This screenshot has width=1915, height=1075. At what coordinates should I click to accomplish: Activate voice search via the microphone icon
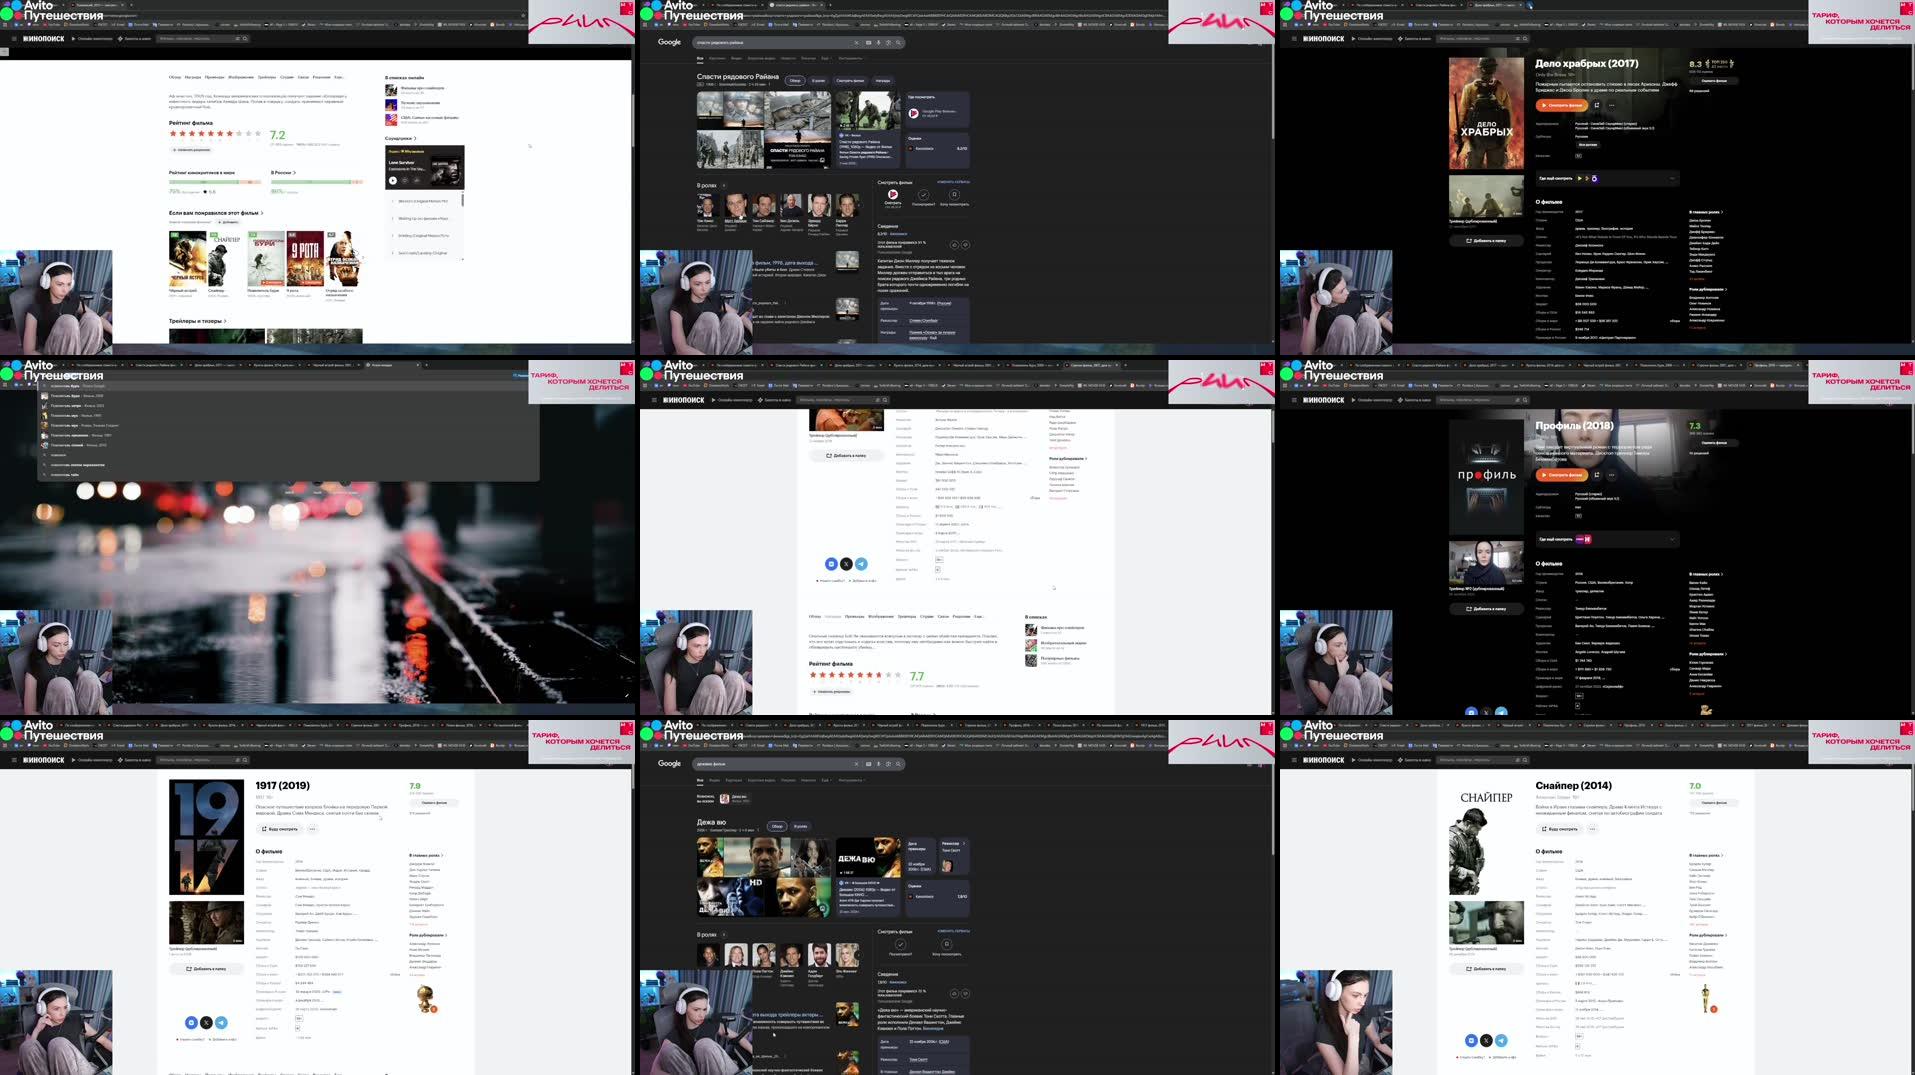878,43
